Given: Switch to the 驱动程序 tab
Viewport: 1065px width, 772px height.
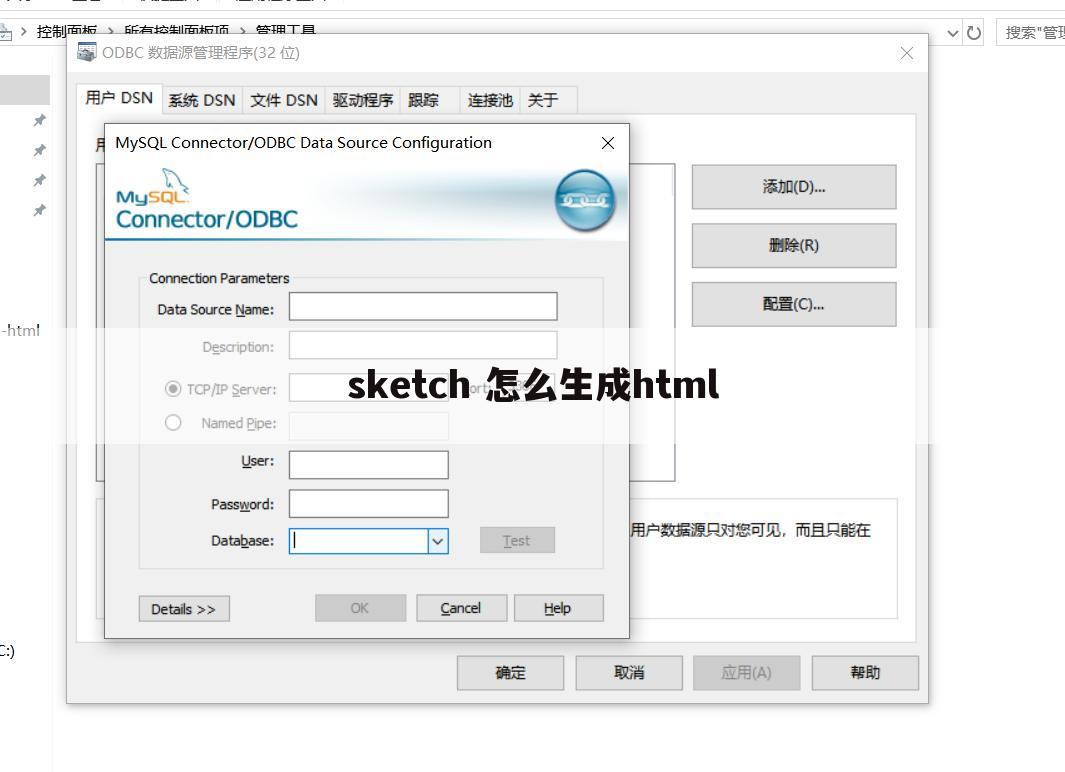Looking at the screenshot, I should click(x=360, y=100).
